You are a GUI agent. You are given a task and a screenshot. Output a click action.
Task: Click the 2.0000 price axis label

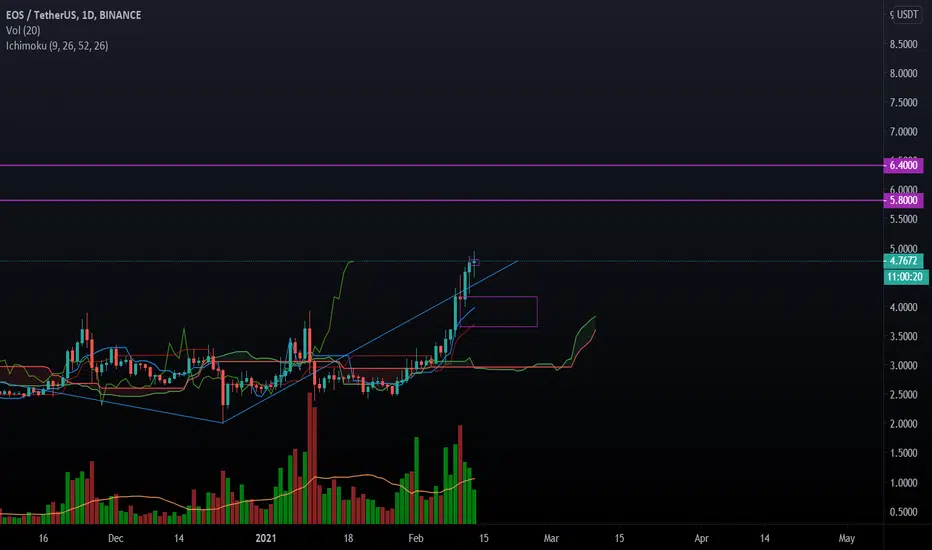(x=903, y=423)
